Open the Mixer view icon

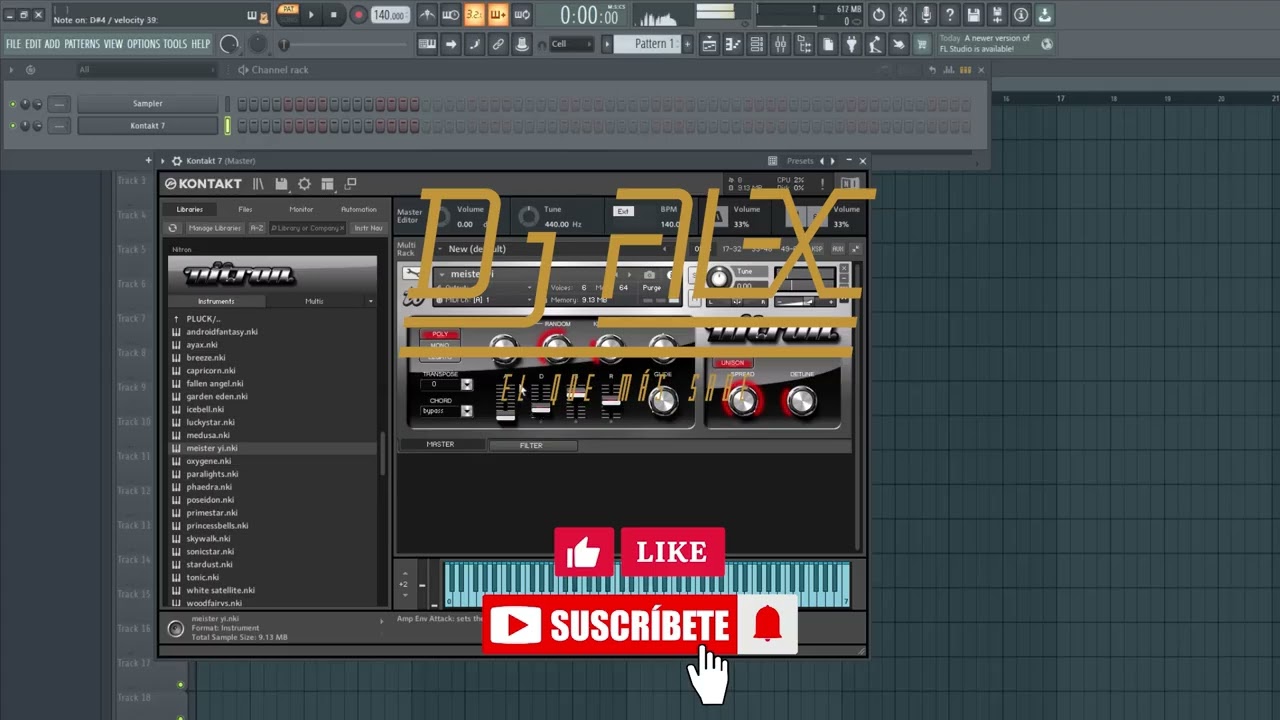(x=781, y=44)
